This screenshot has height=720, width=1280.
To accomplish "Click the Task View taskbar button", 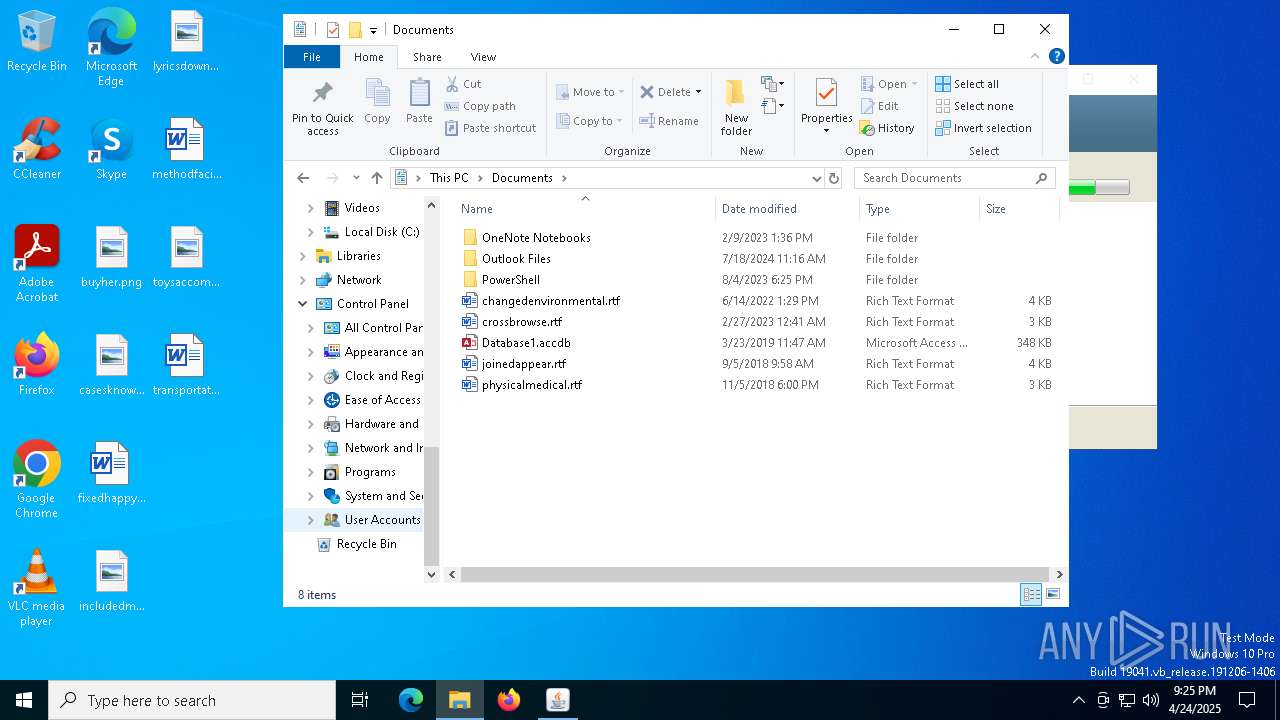I will (x=360, y=700).
